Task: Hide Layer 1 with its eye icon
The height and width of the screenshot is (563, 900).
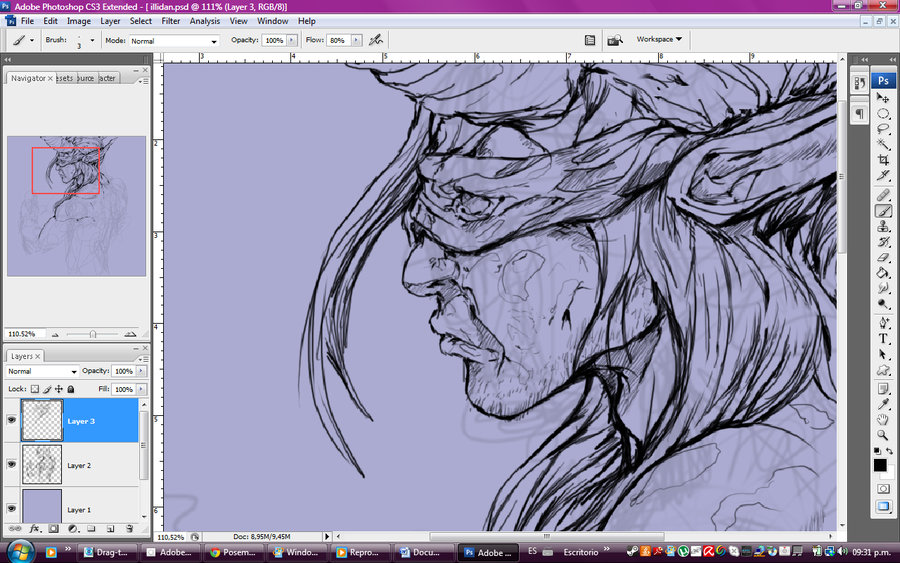Action: pos(11,508)
